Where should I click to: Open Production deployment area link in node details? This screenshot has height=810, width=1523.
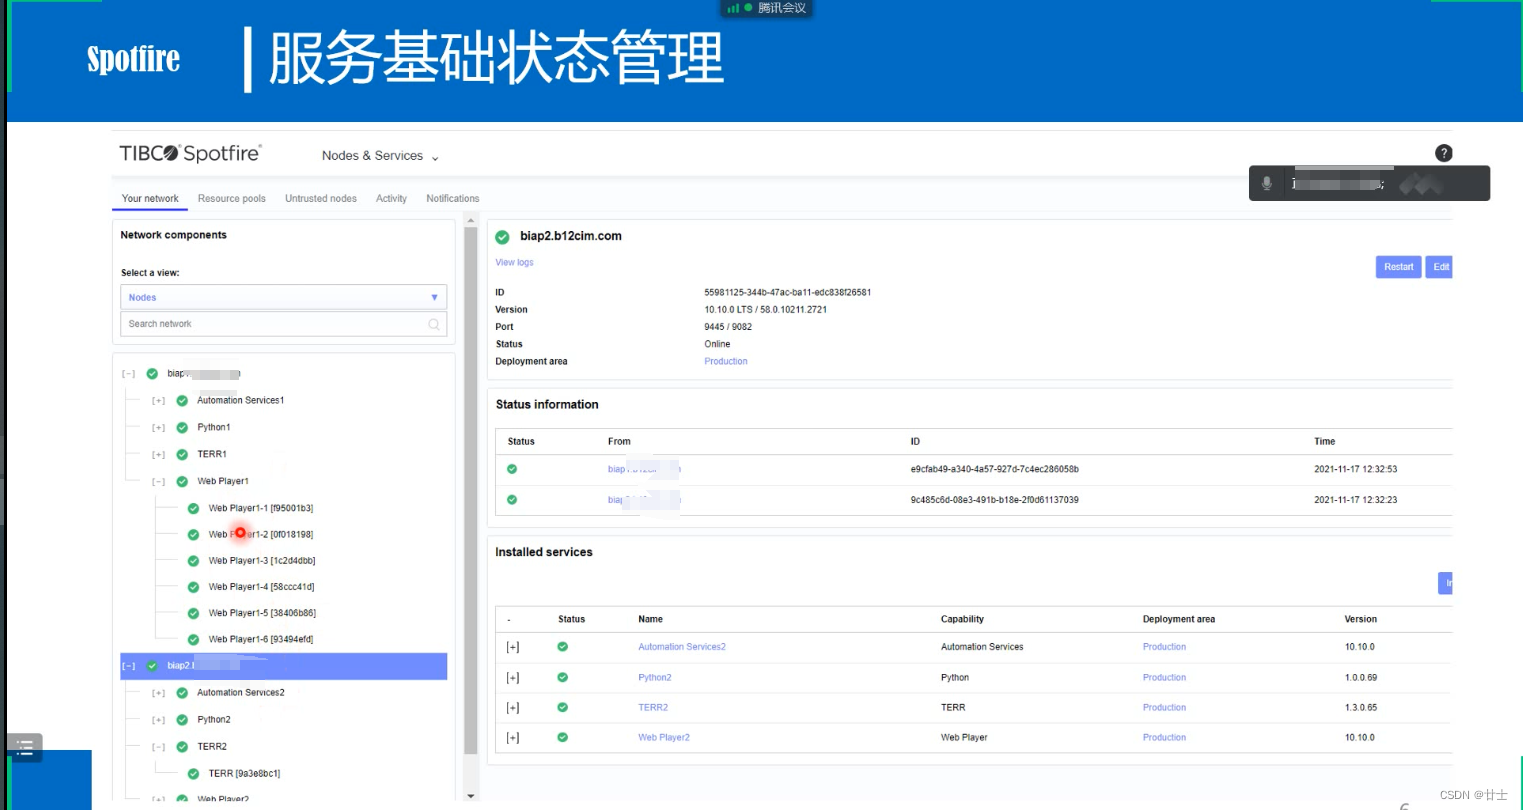click(726, 362)
